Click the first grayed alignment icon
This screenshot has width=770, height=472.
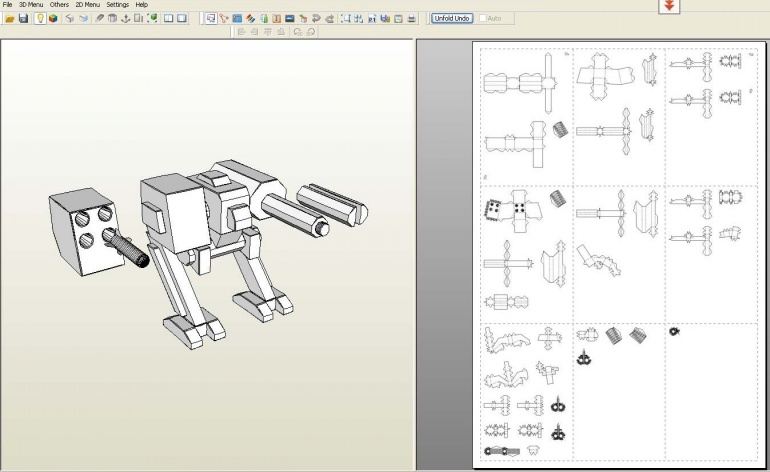(241, 32)
